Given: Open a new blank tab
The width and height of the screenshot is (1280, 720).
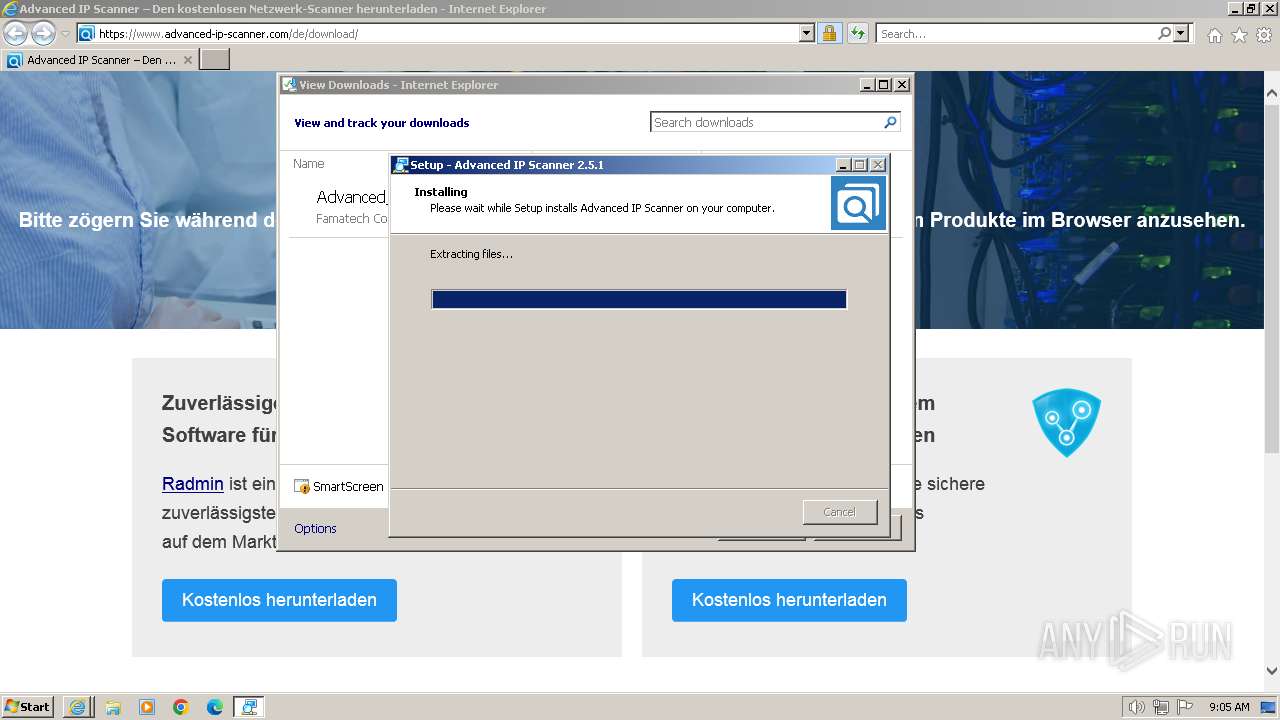Looking at the screenshot, I should click(215, 60).
